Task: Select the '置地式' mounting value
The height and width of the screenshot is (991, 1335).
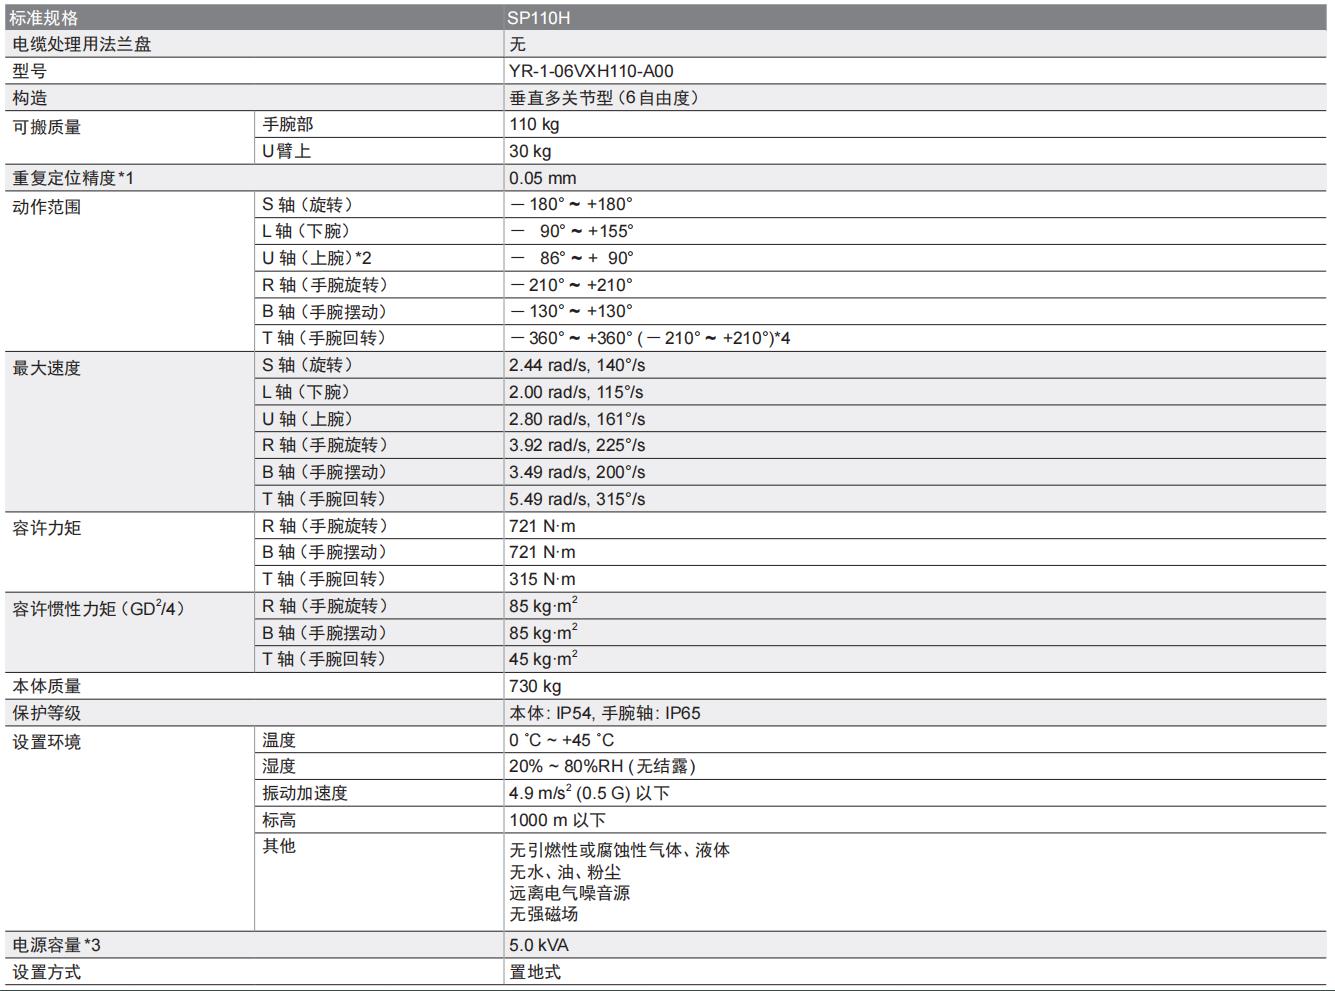Action: [535, 972]
